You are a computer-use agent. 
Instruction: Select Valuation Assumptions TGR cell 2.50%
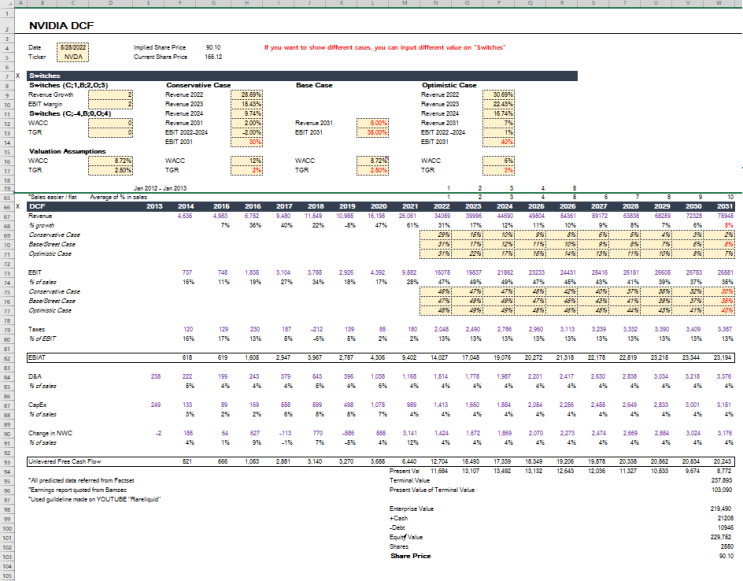[x=110, y=170]
